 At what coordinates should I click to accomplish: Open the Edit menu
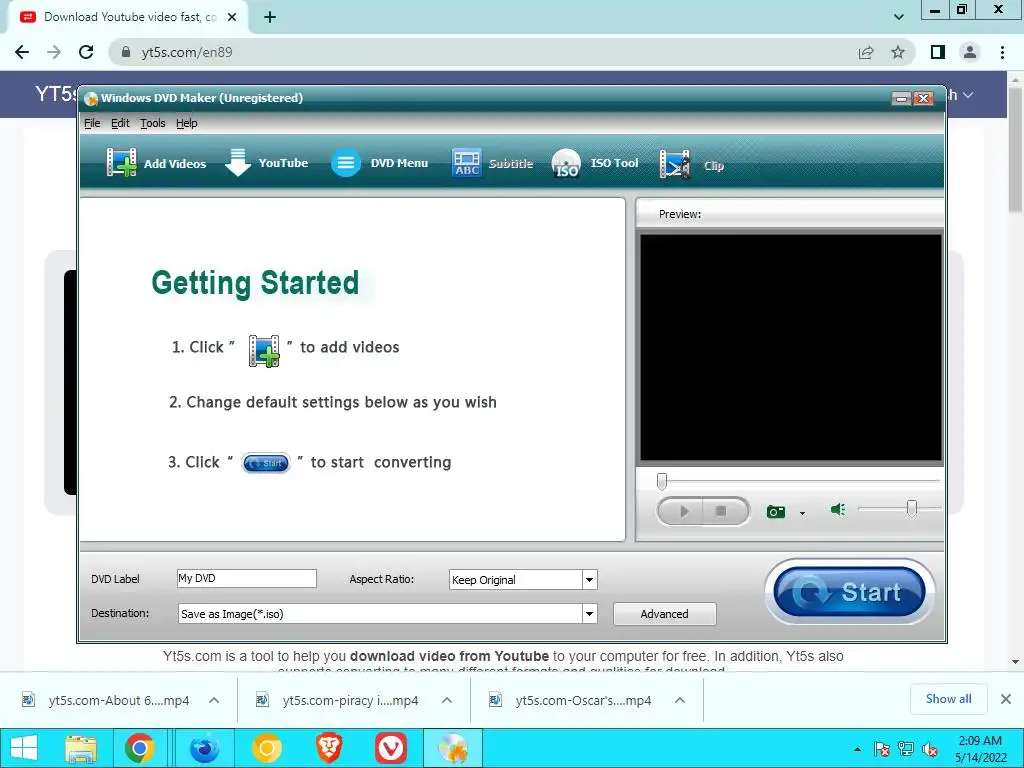[x=120, y=123]
